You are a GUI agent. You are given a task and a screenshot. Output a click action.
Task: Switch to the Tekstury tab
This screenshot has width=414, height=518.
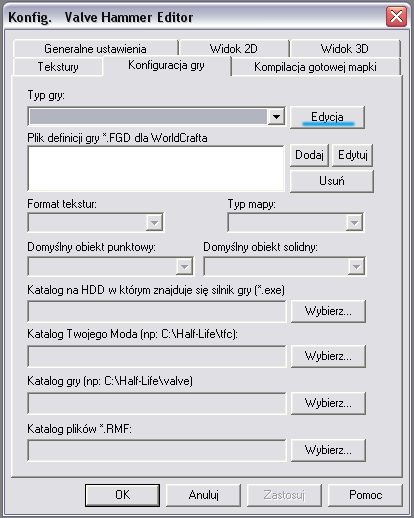click(58, 67)
